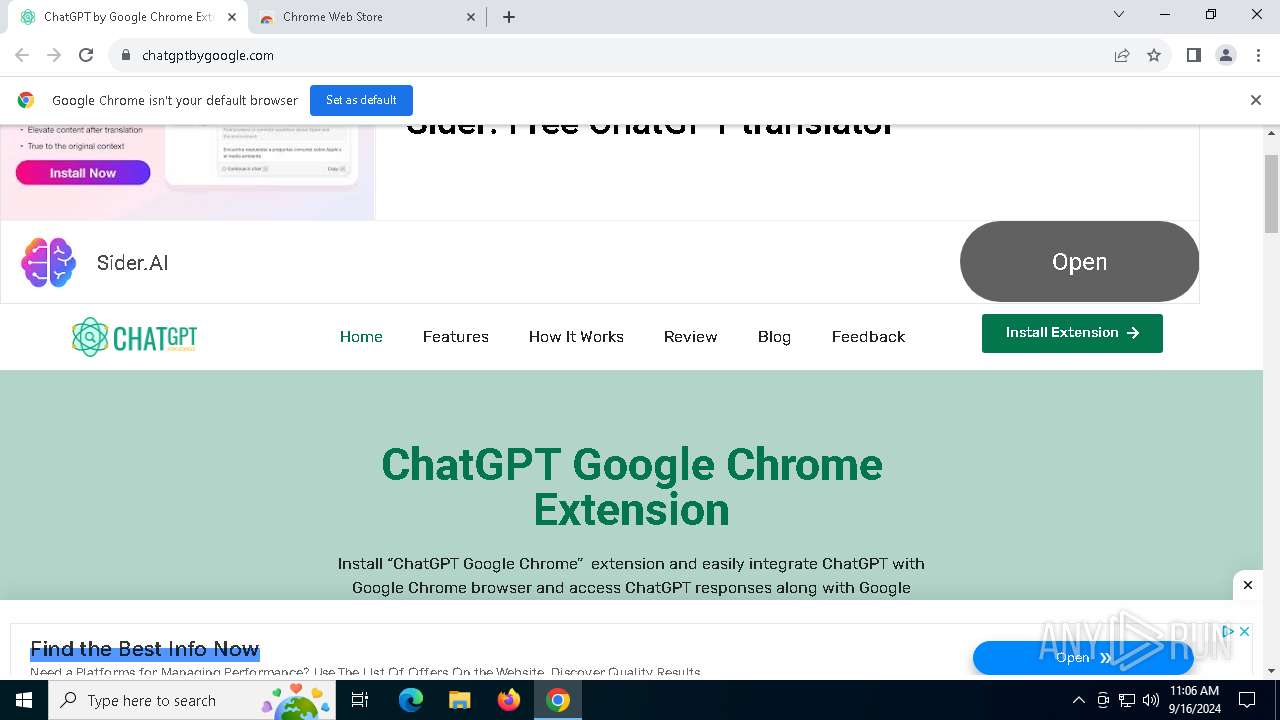Image resolution: width=1280 pixels, height=720 pixels.
Task: Click Set as default button
Action: pyautogui.click(x=361, y=100)
